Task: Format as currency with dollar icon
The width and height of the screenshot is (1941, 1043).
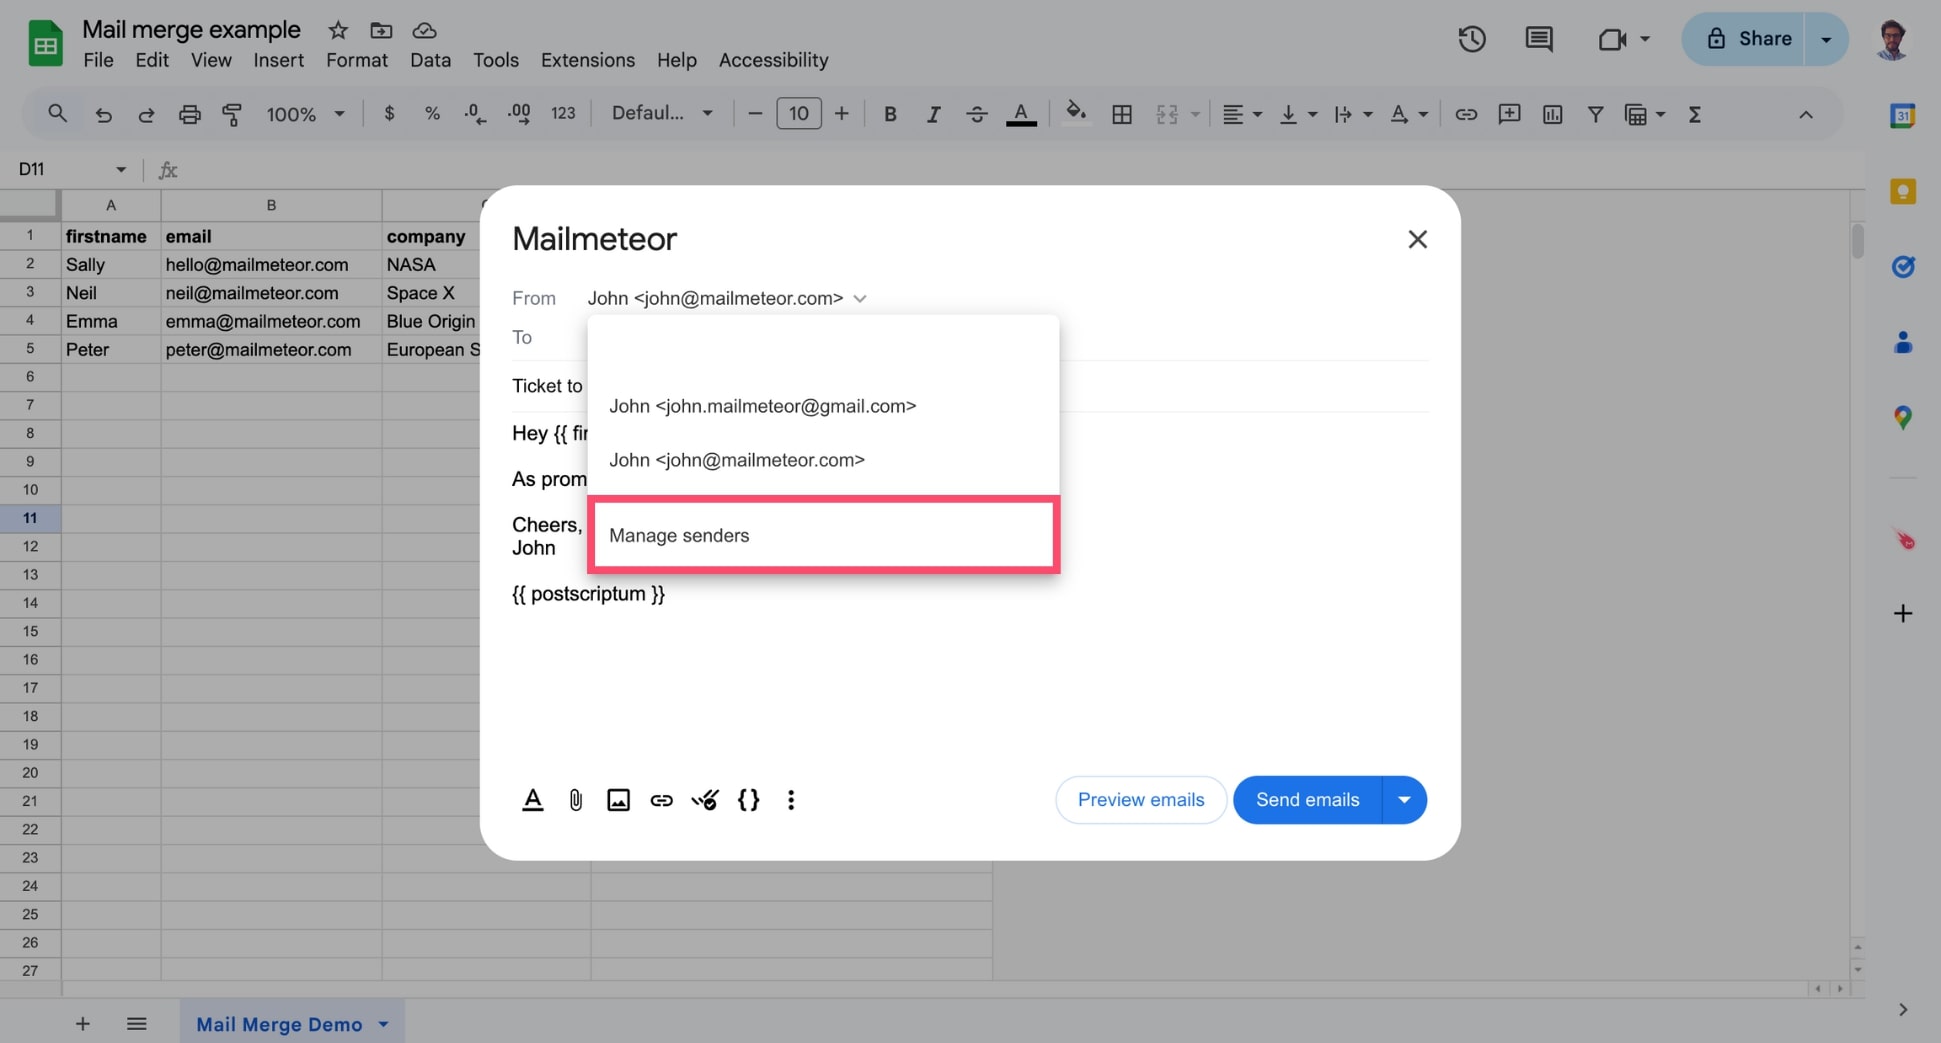Action: 389,114
